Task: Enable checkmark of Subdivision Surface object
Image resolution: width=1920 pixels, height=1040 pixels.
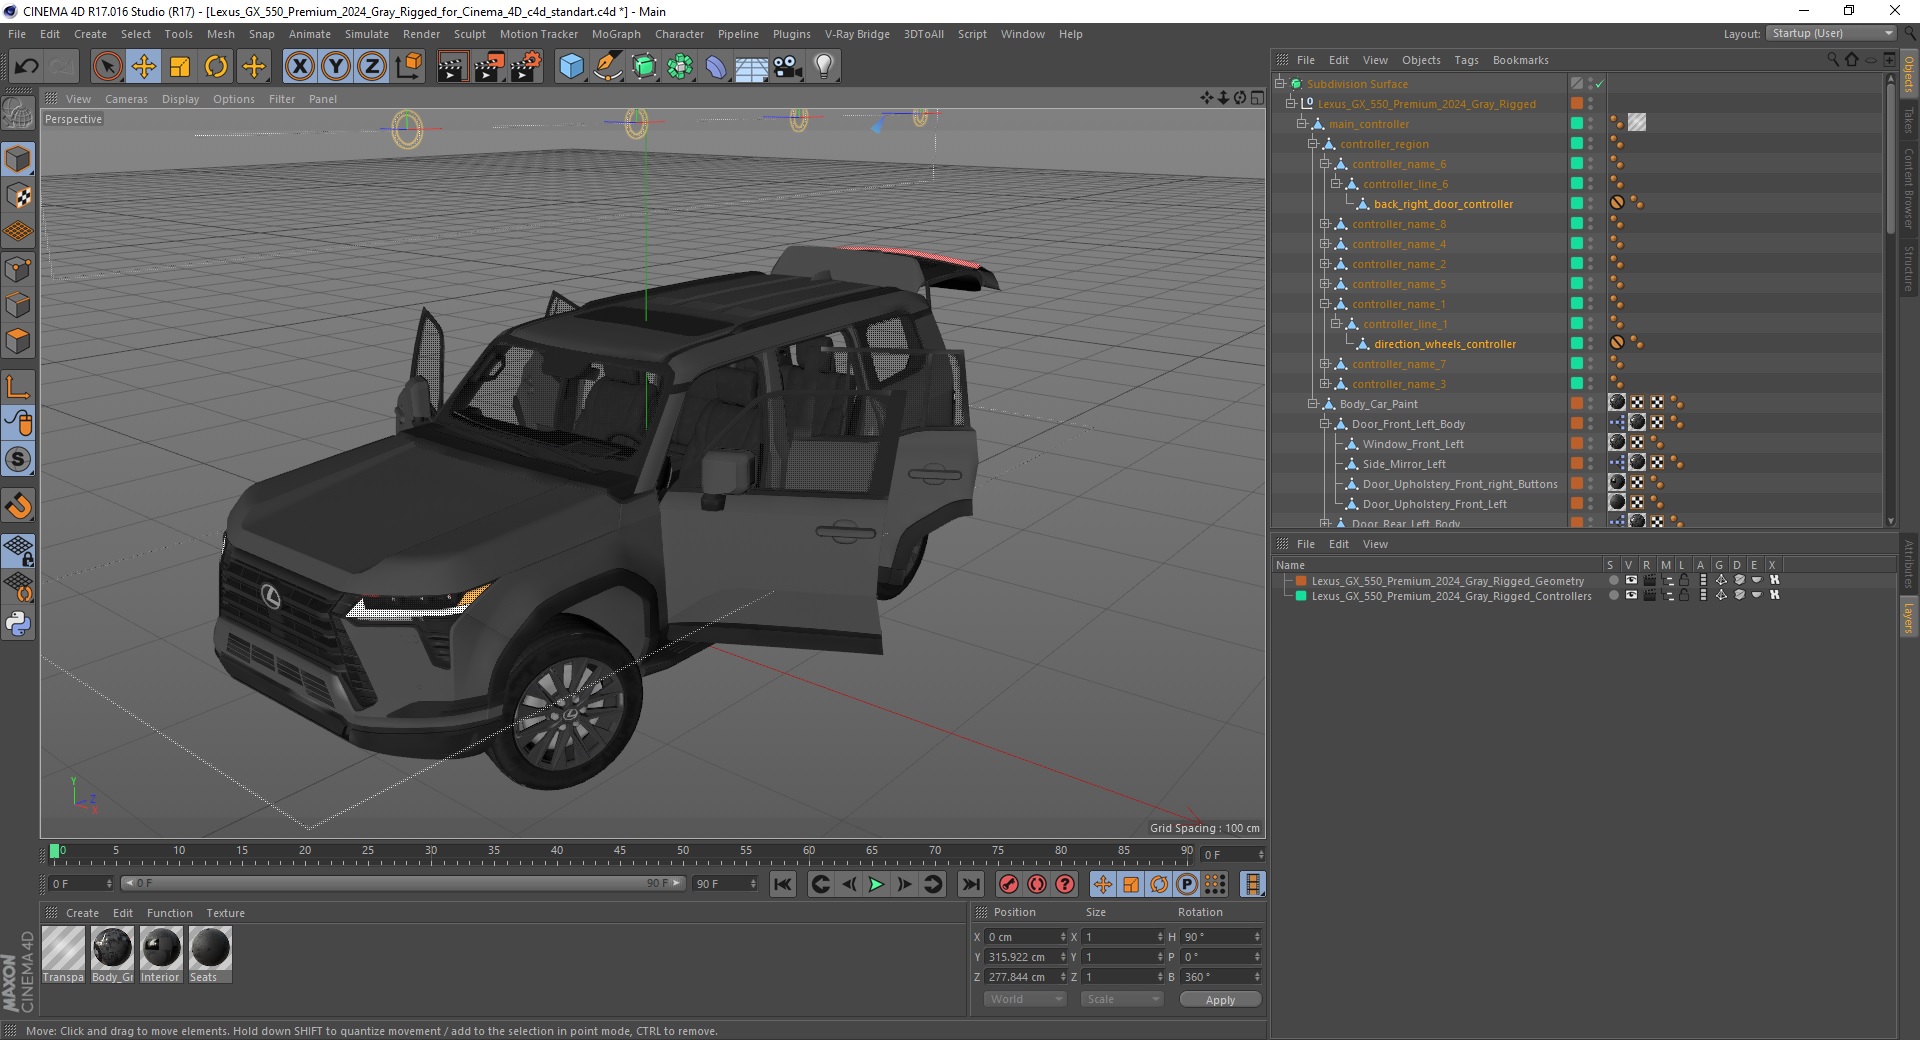Action: 1600,84
